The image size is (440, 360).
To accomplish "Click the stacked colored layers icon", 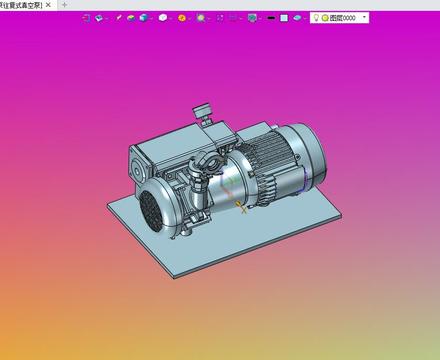I will [x=131, y=18].
